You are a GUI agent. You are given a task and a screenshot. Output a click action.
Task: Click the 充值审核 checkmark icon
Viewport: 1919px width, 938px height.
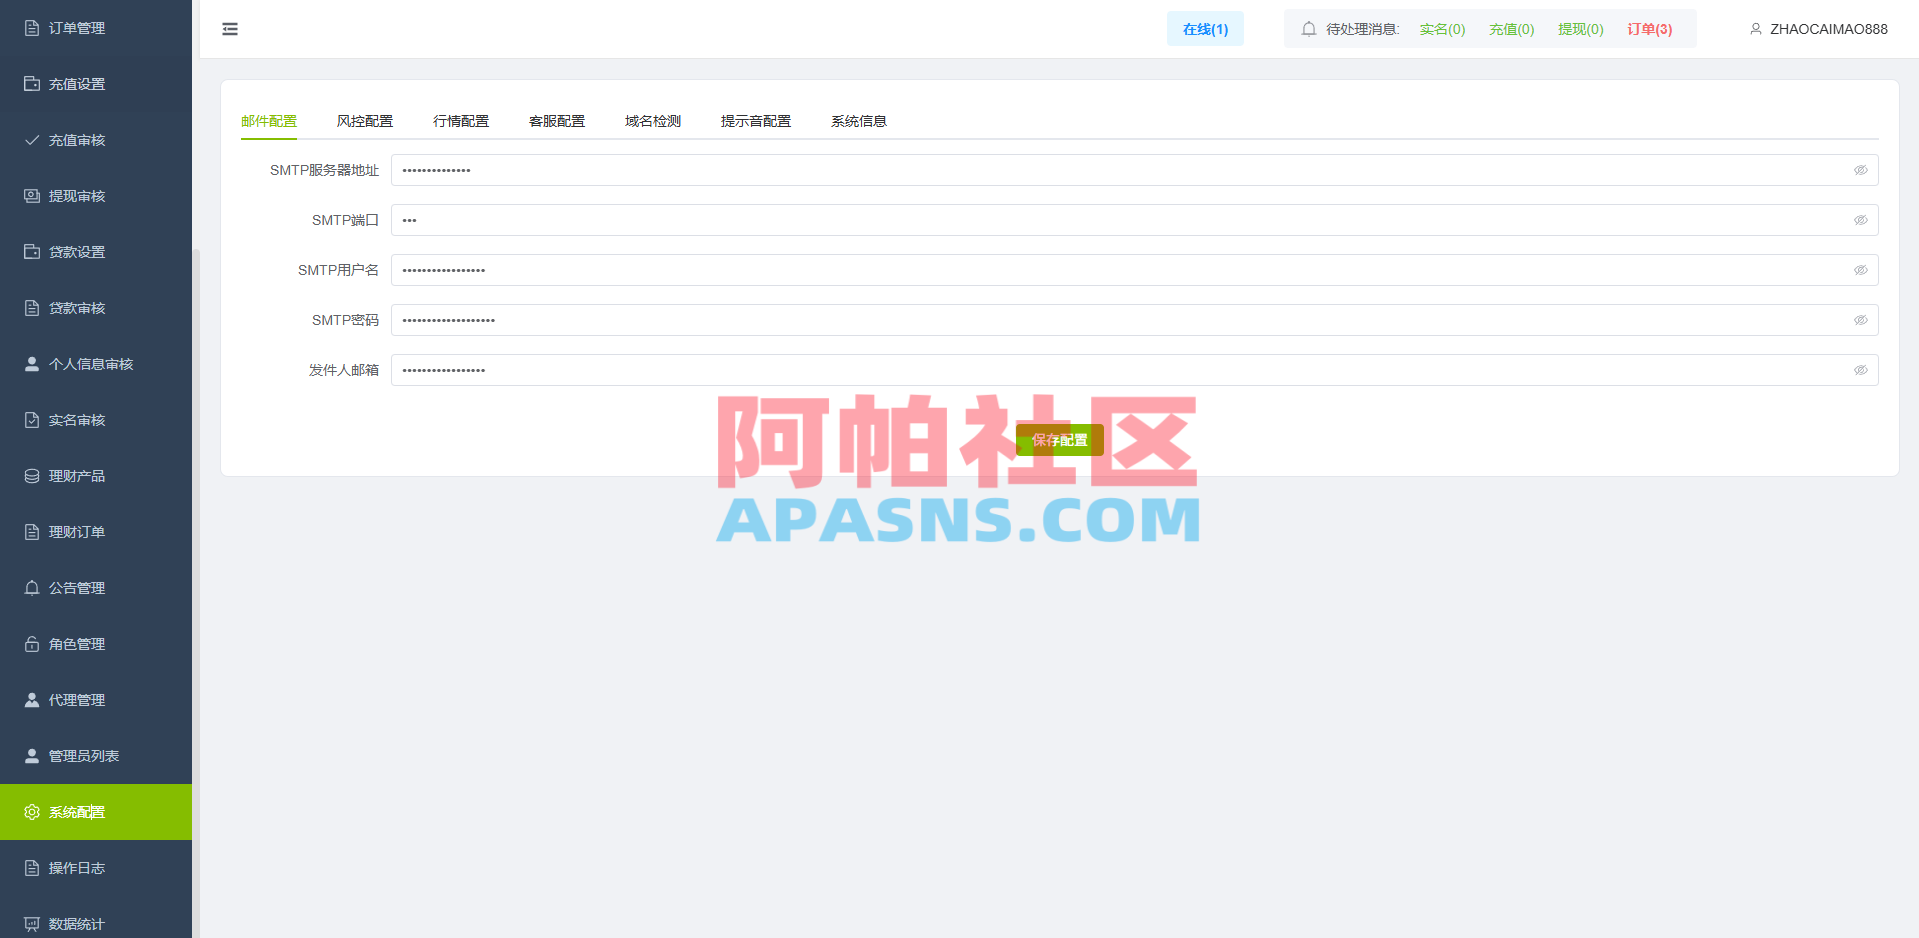point(32,140)
